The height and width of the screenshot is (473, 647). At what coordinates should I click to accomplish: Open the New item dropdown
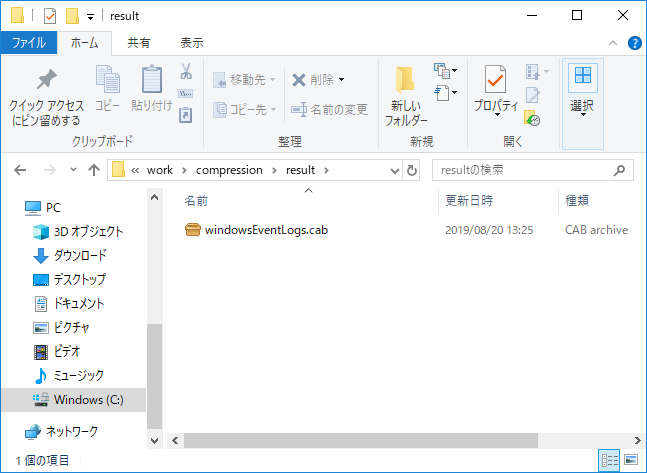pos(446,71)
